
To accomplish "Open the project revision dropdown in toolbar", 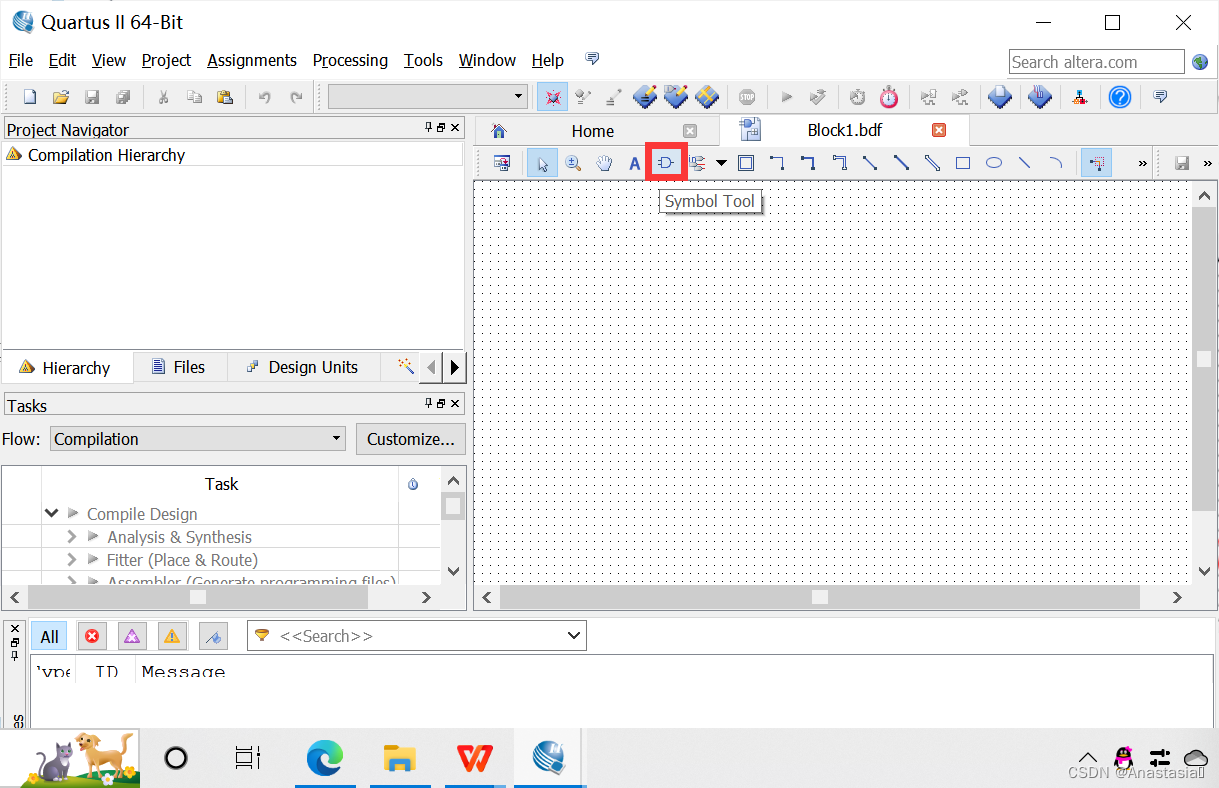I will coord(519,97).
